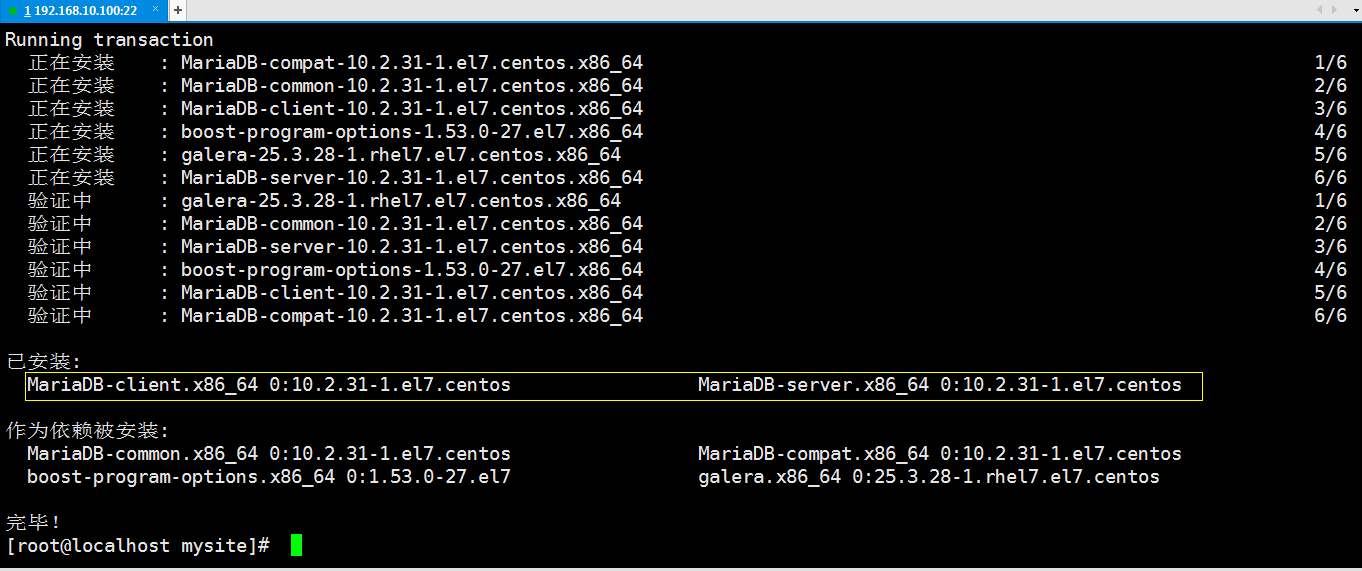Click 'MariaDB-compat.x86_64 0:10.2.31-1.el7.centos' entry

pyautogui.click(x=940, y=454)
